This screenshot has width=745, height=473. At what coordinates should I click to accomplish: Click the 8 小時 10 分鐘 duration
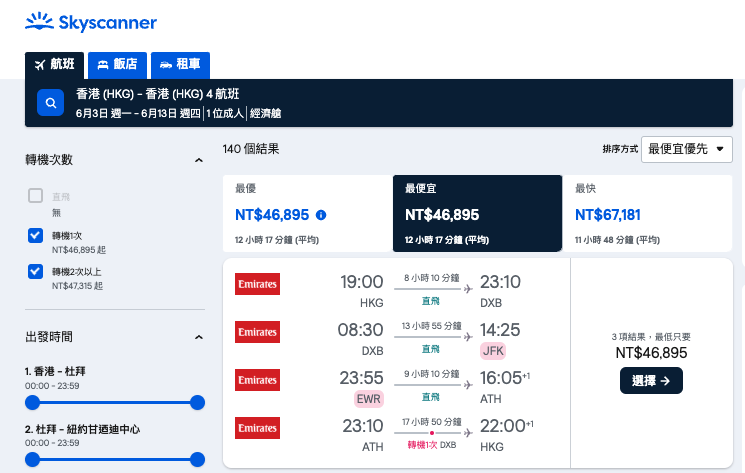[x=431, y=278]
